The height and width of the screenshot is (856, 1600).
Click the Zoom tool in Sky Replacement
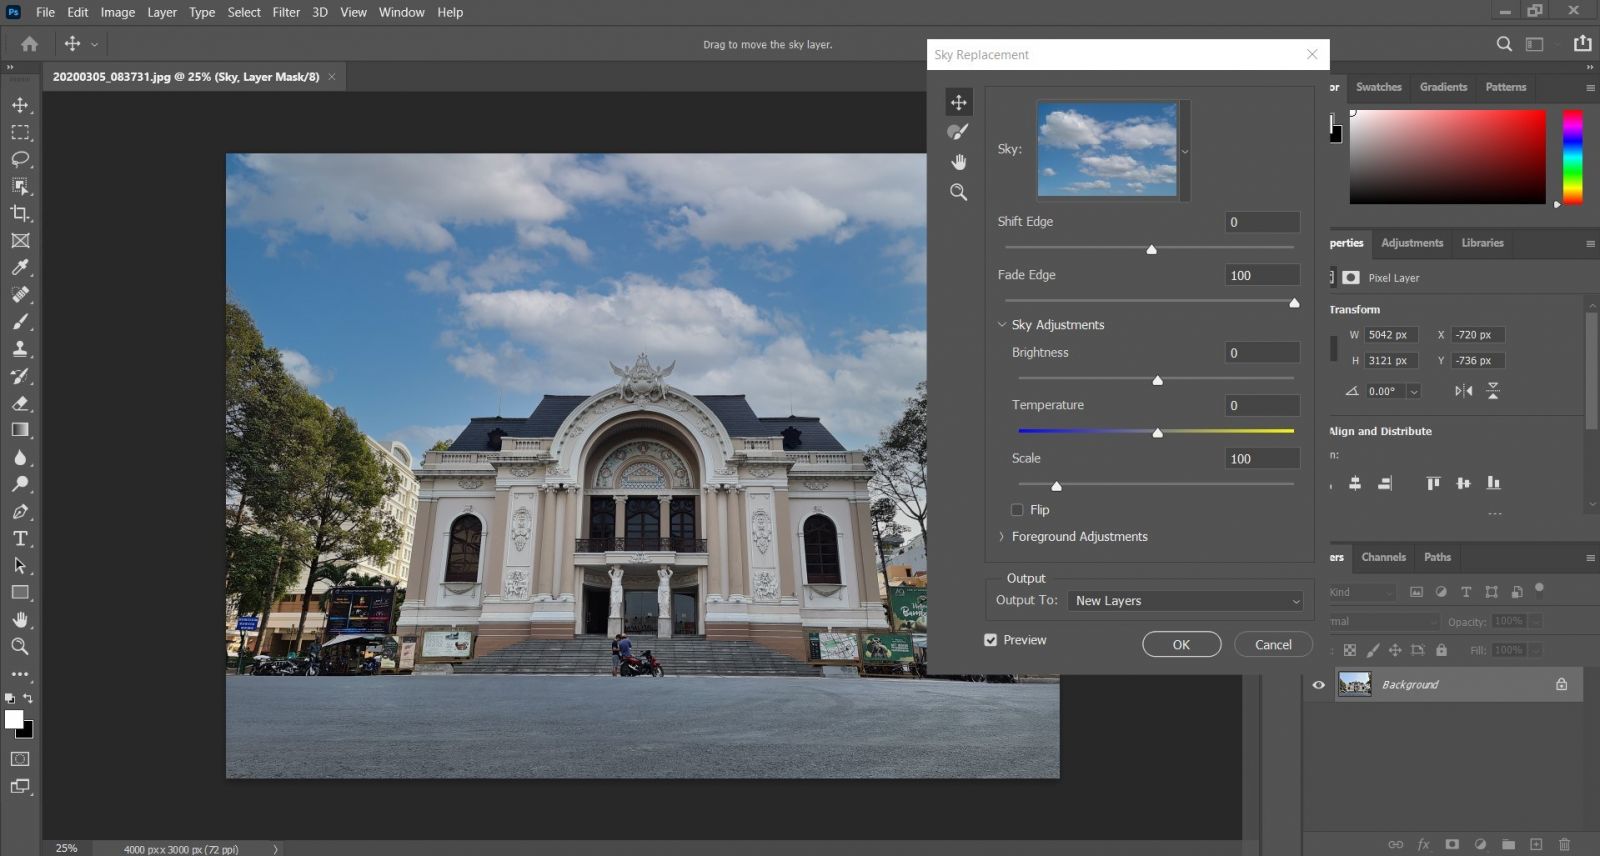(958, 192)
